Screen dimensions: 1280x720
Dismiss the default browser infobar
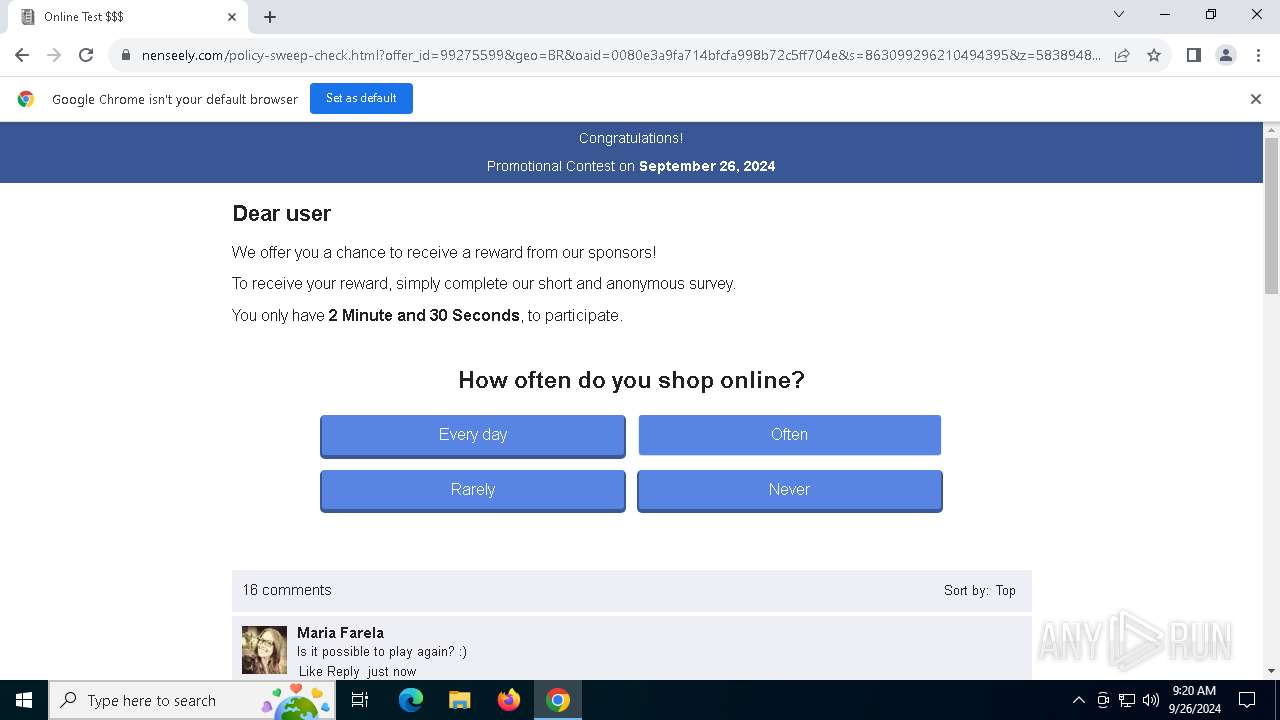[1255, 99]
